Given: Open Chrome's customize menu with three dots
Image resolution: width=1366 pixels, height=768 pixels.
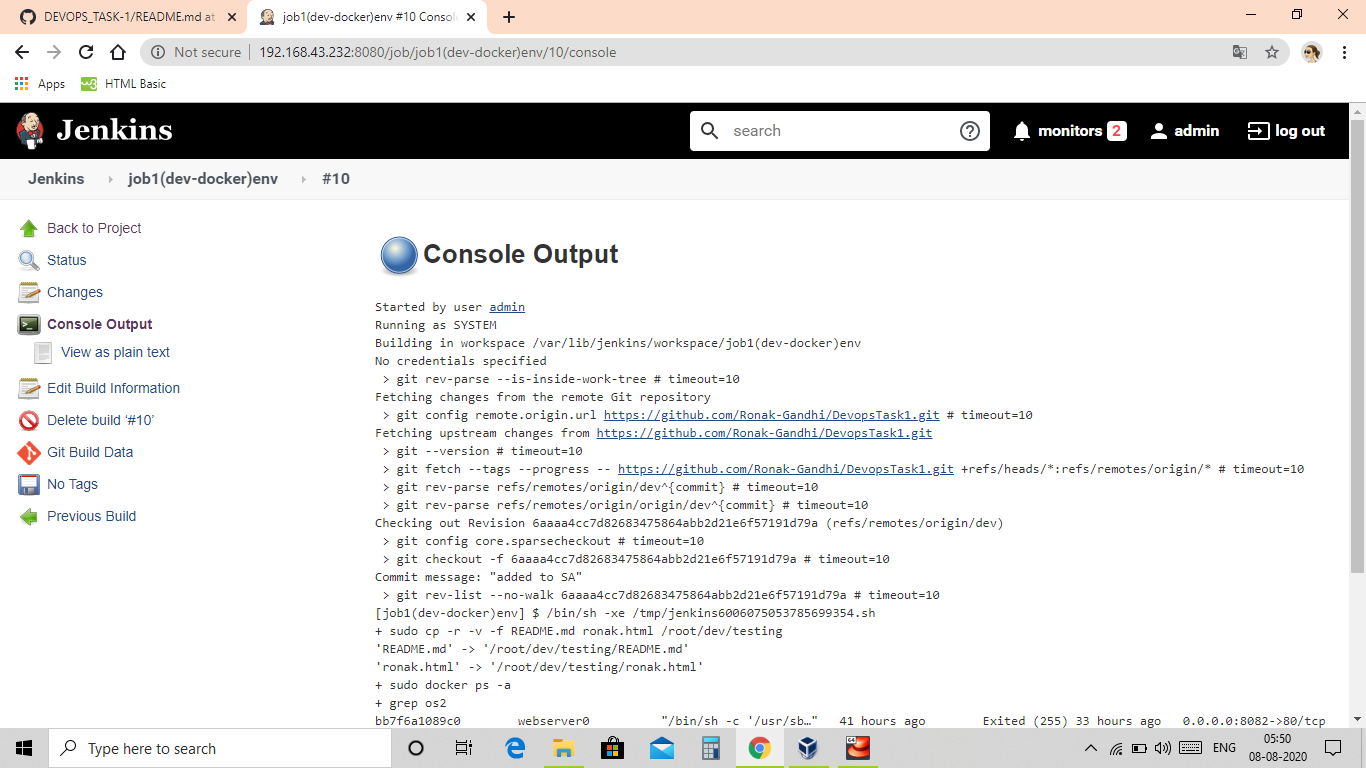Looking at the screenshot, I should tap(1344, 52).
